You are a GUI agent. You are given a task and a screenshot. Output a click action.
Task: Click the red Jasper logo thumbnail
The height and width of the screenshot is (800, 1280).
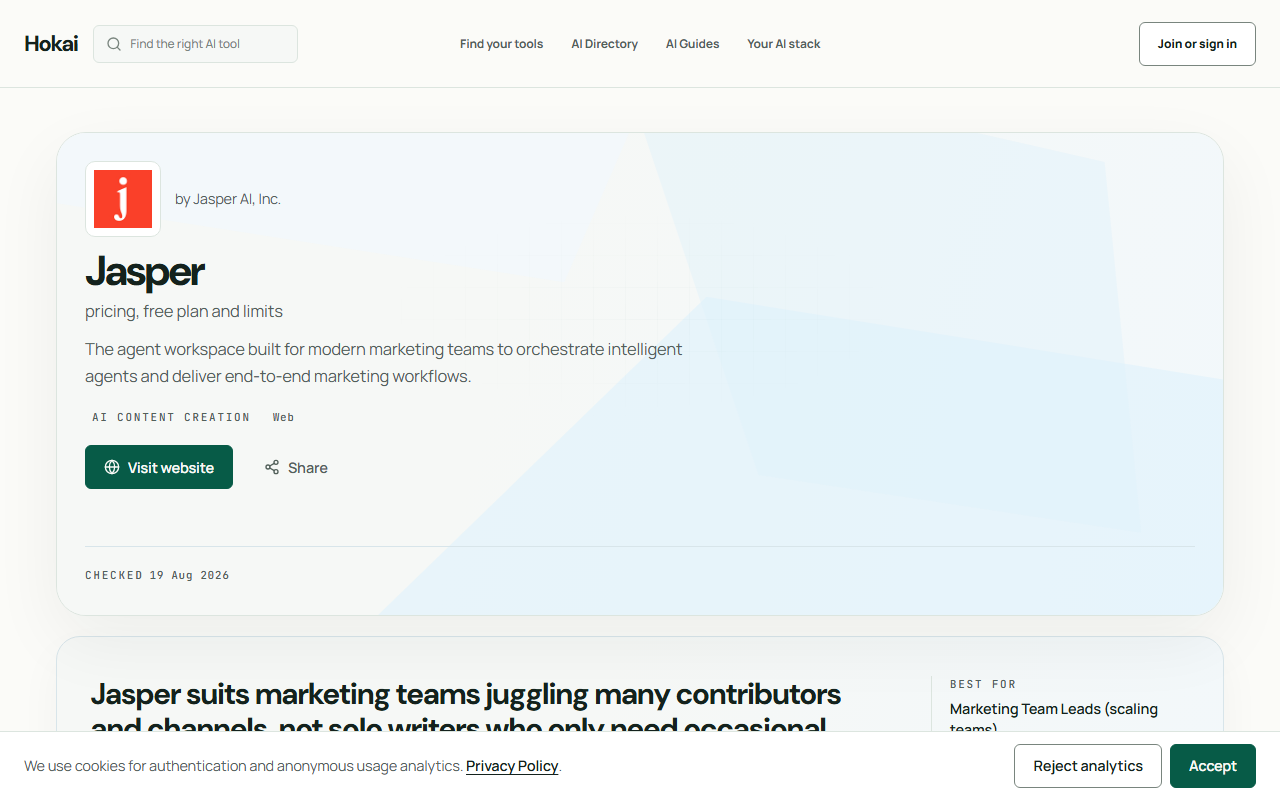(123, 199)
